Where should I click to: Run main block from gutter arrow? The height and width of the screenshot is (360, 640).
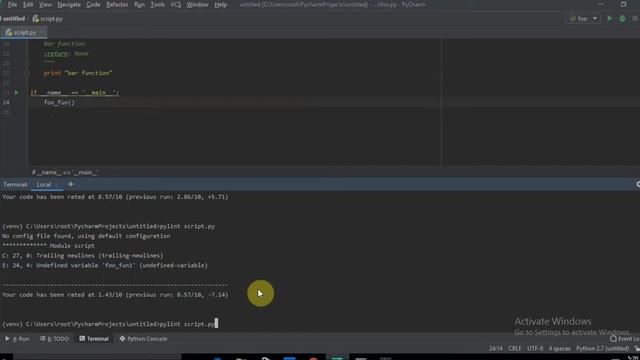(16, 93)
